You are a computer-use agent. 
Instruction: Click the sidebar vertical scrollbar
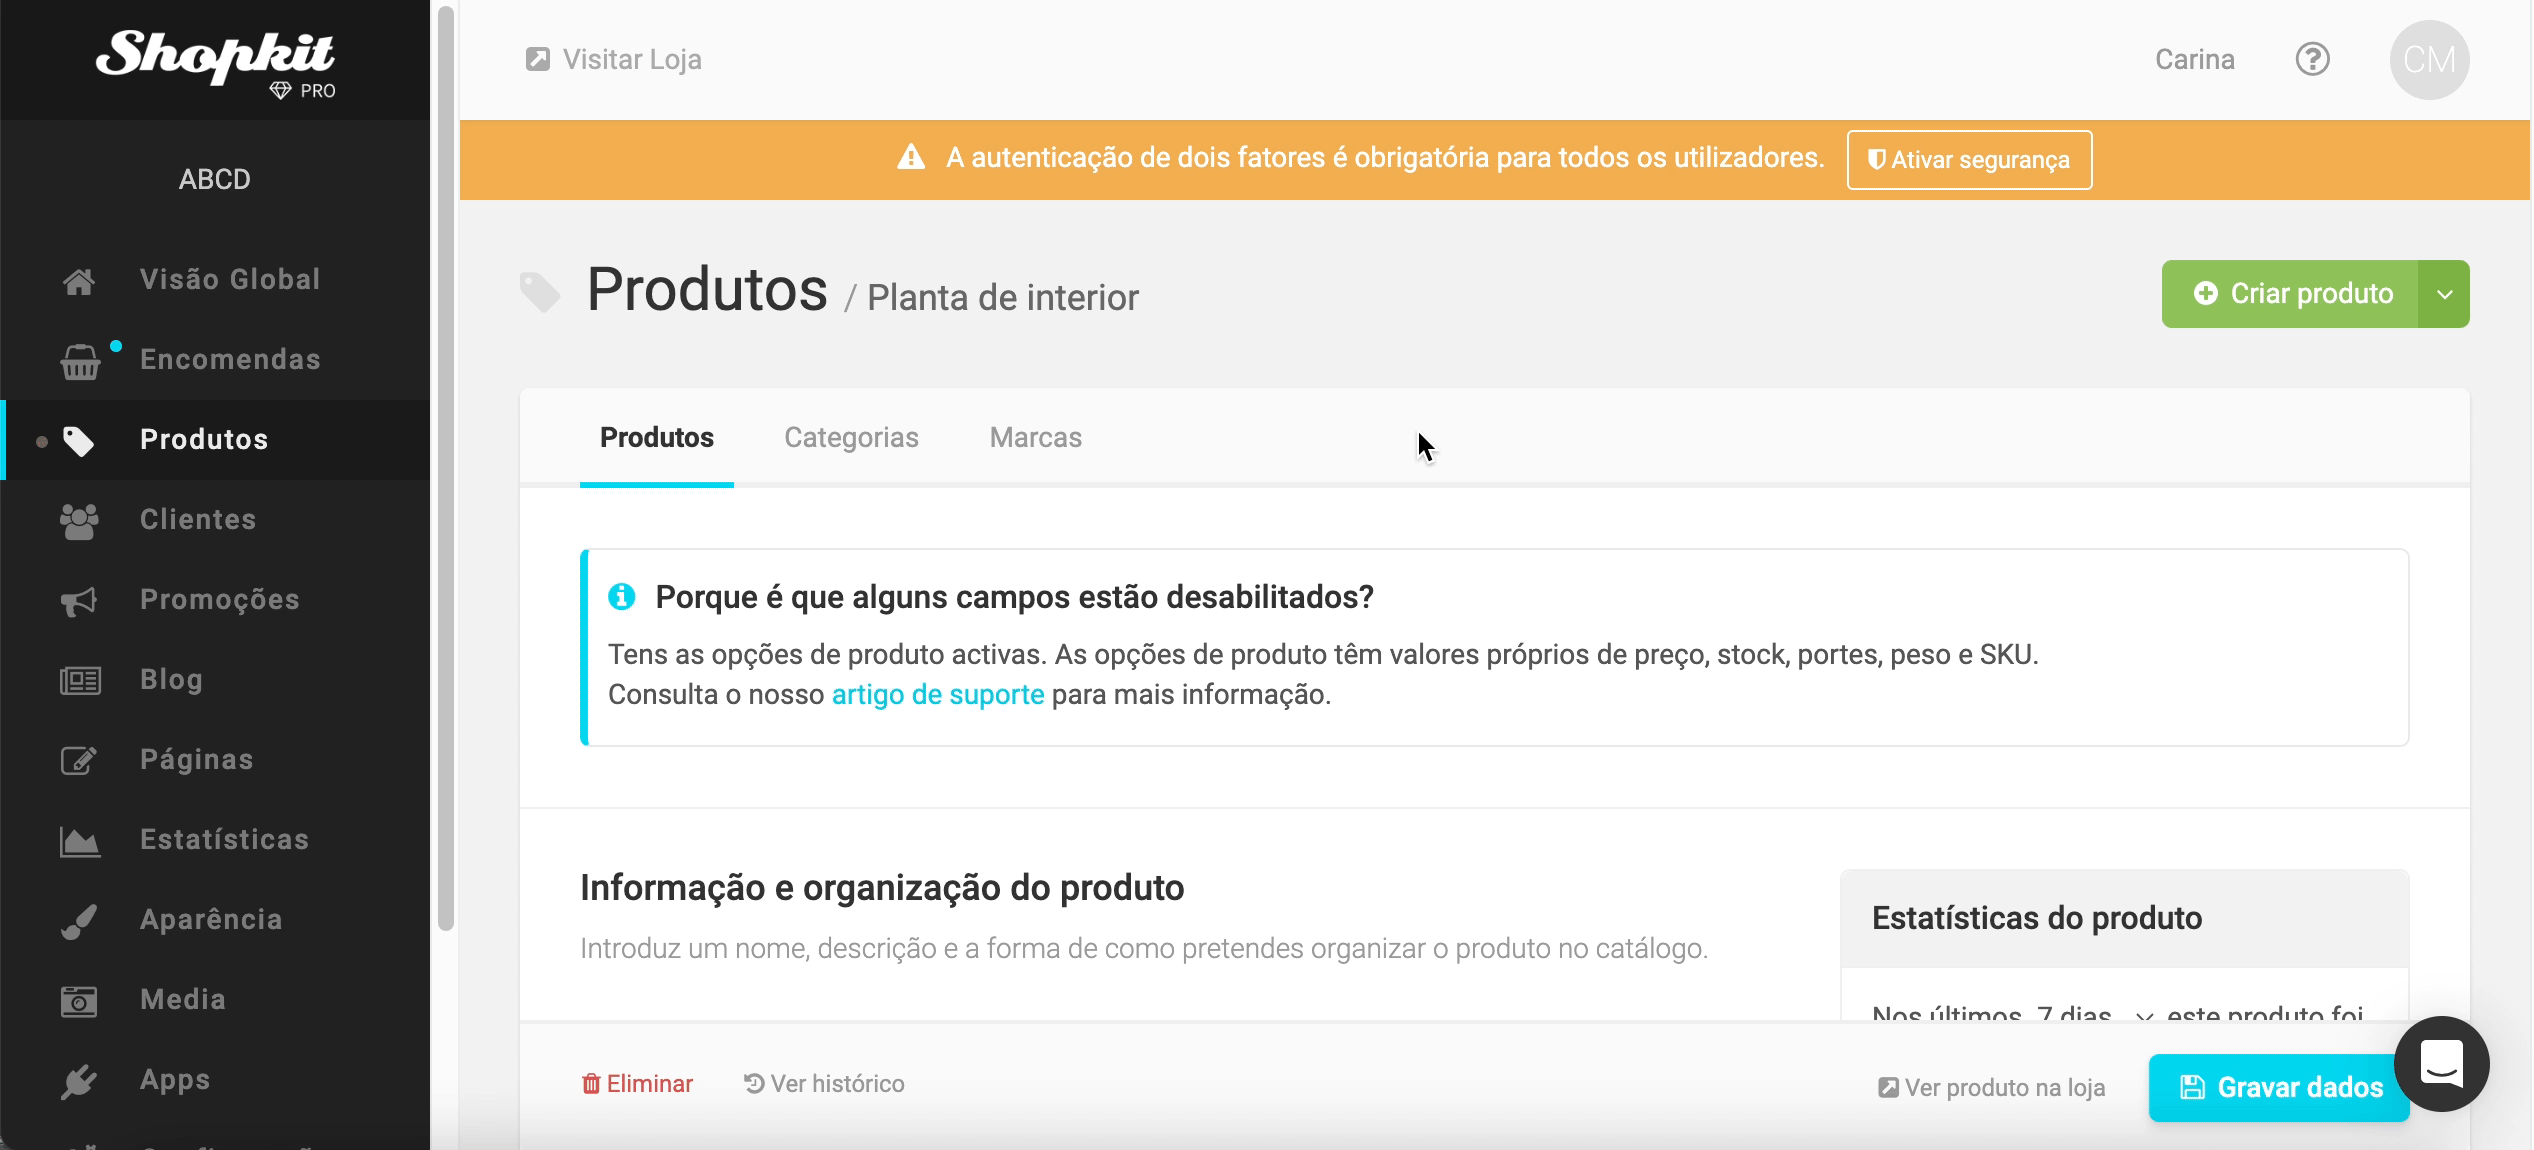pos(446,470)
